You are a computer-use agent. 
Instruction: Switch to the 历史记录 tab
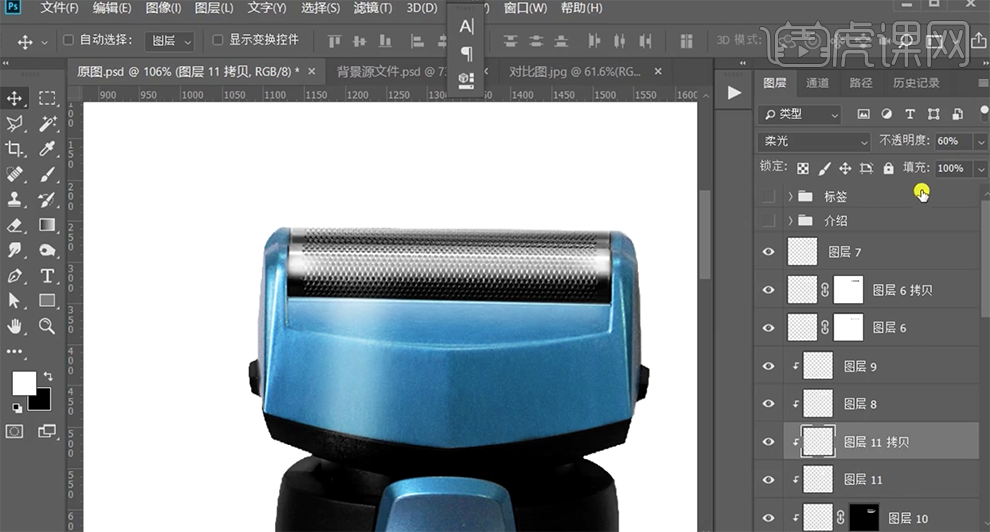915,83
